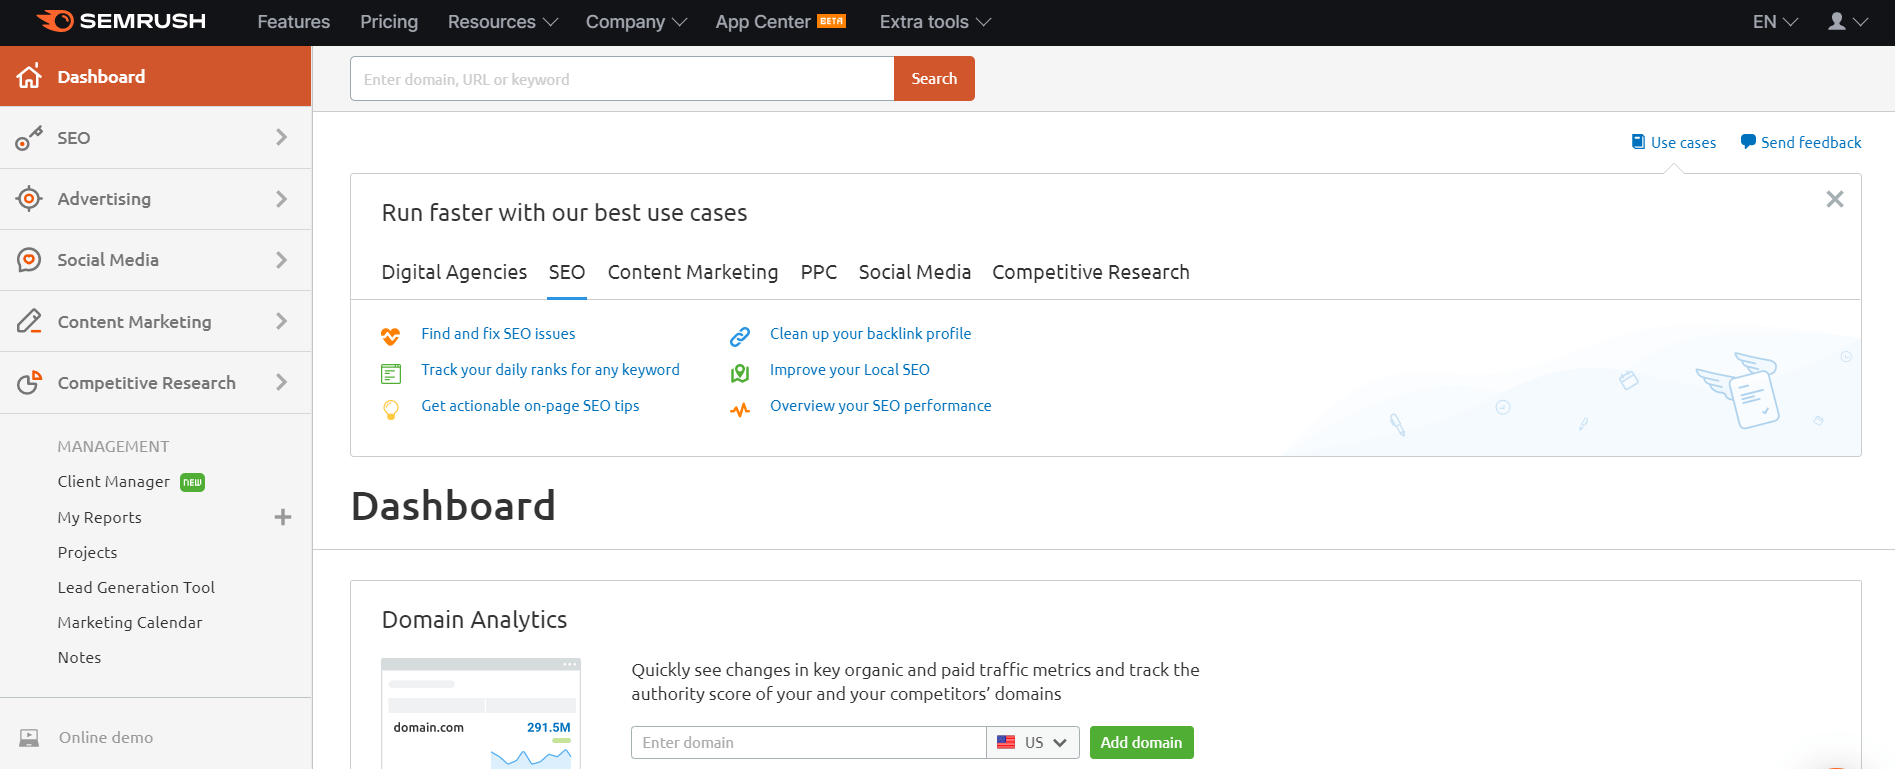Open Lead Generation Tool
The image size is (1895, 769).
point(136,587)
